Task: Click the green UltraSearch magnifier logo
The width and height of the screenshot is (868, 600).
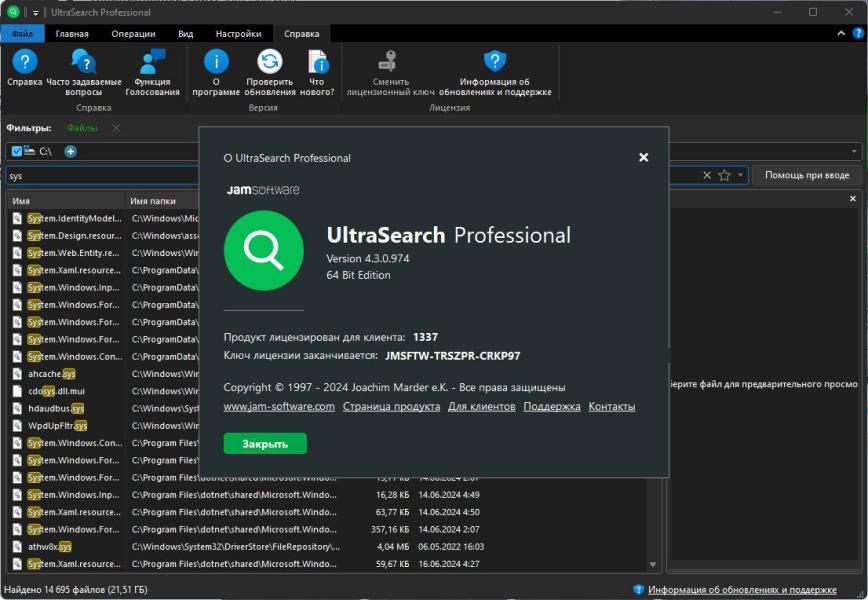Action: (x=264, y=250)
